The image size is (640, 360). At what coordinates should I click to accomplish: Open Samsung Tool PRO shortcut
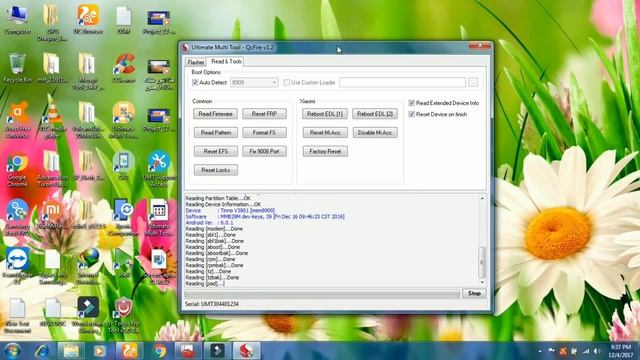17,218
